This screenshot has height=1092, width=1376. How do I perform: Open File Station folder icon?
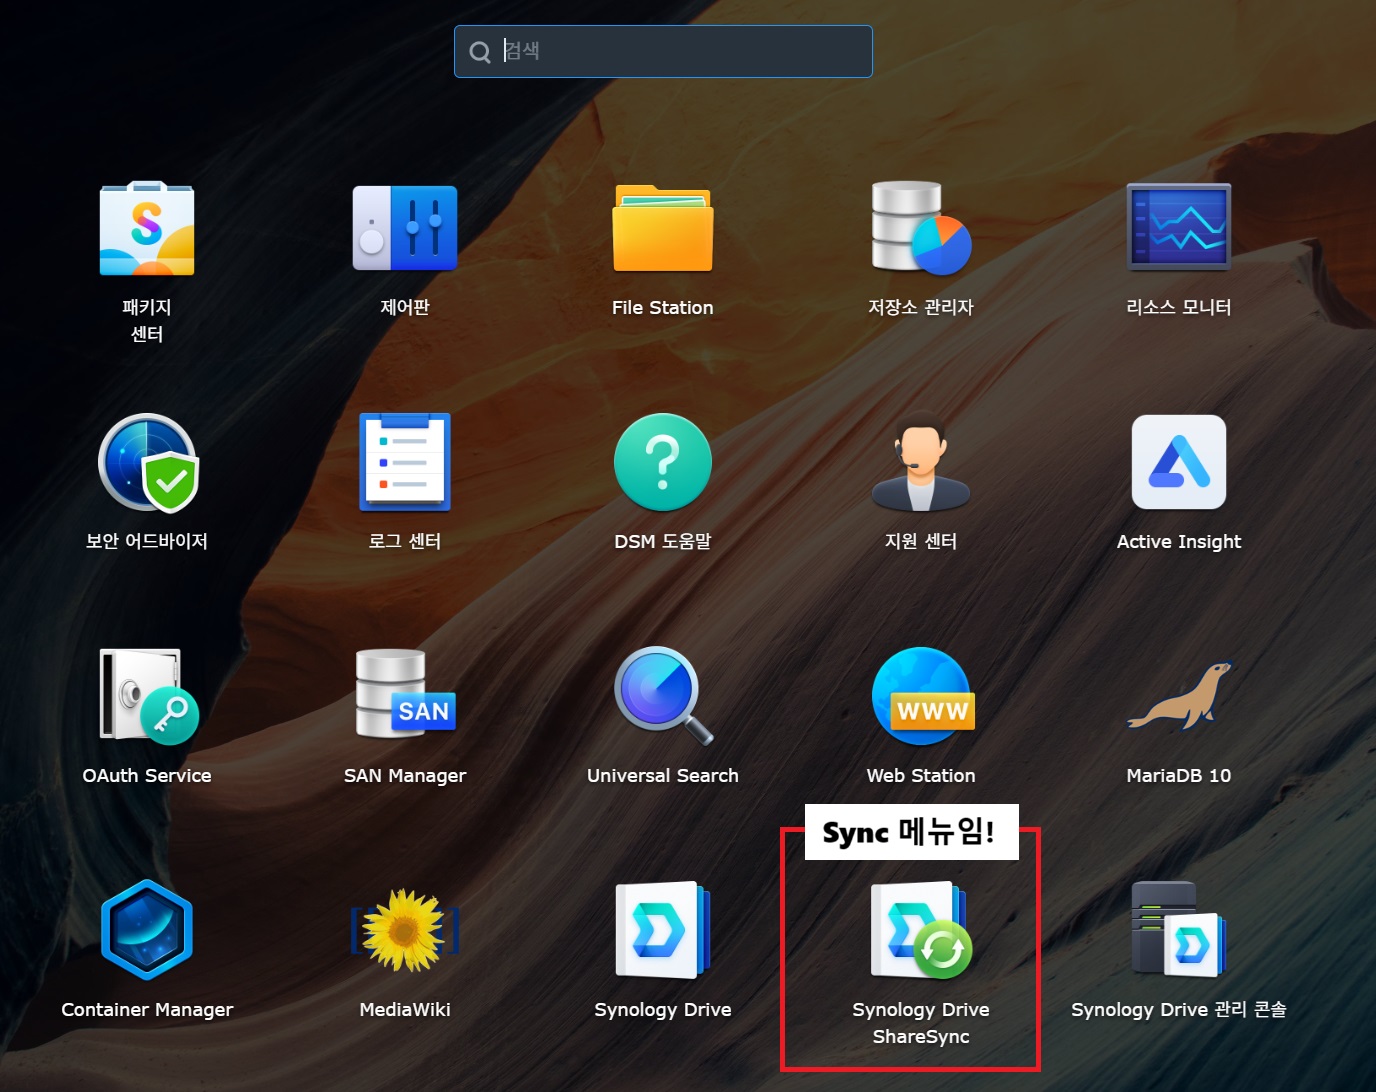pos(663,229)
